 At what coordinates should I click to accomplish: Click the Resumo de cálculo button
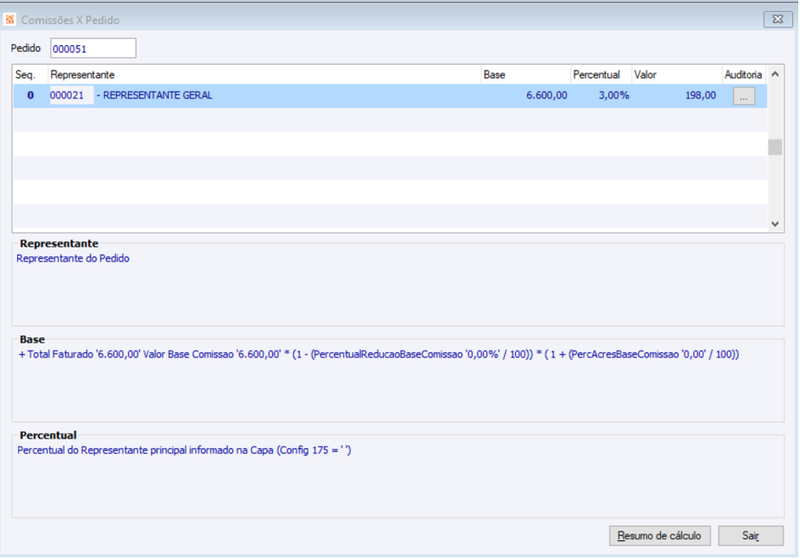[x=659, y=536]
